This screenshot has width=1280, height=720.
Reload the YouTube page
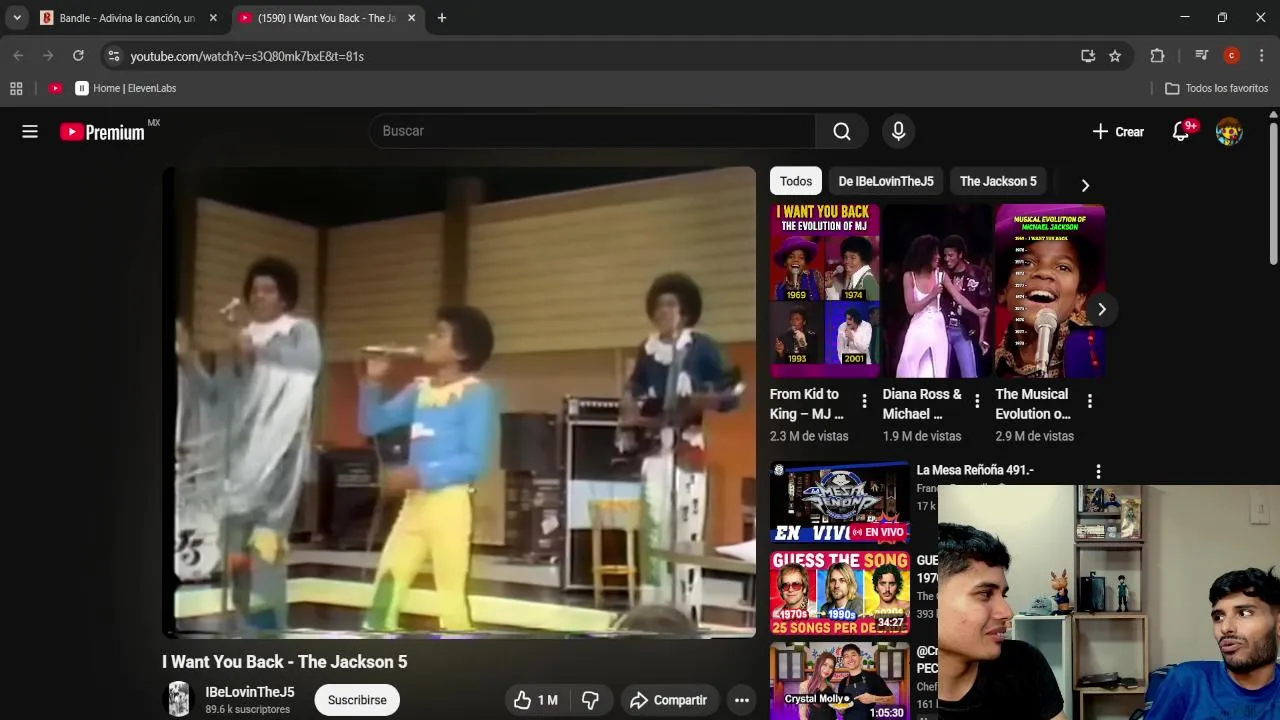click(78, 56)
